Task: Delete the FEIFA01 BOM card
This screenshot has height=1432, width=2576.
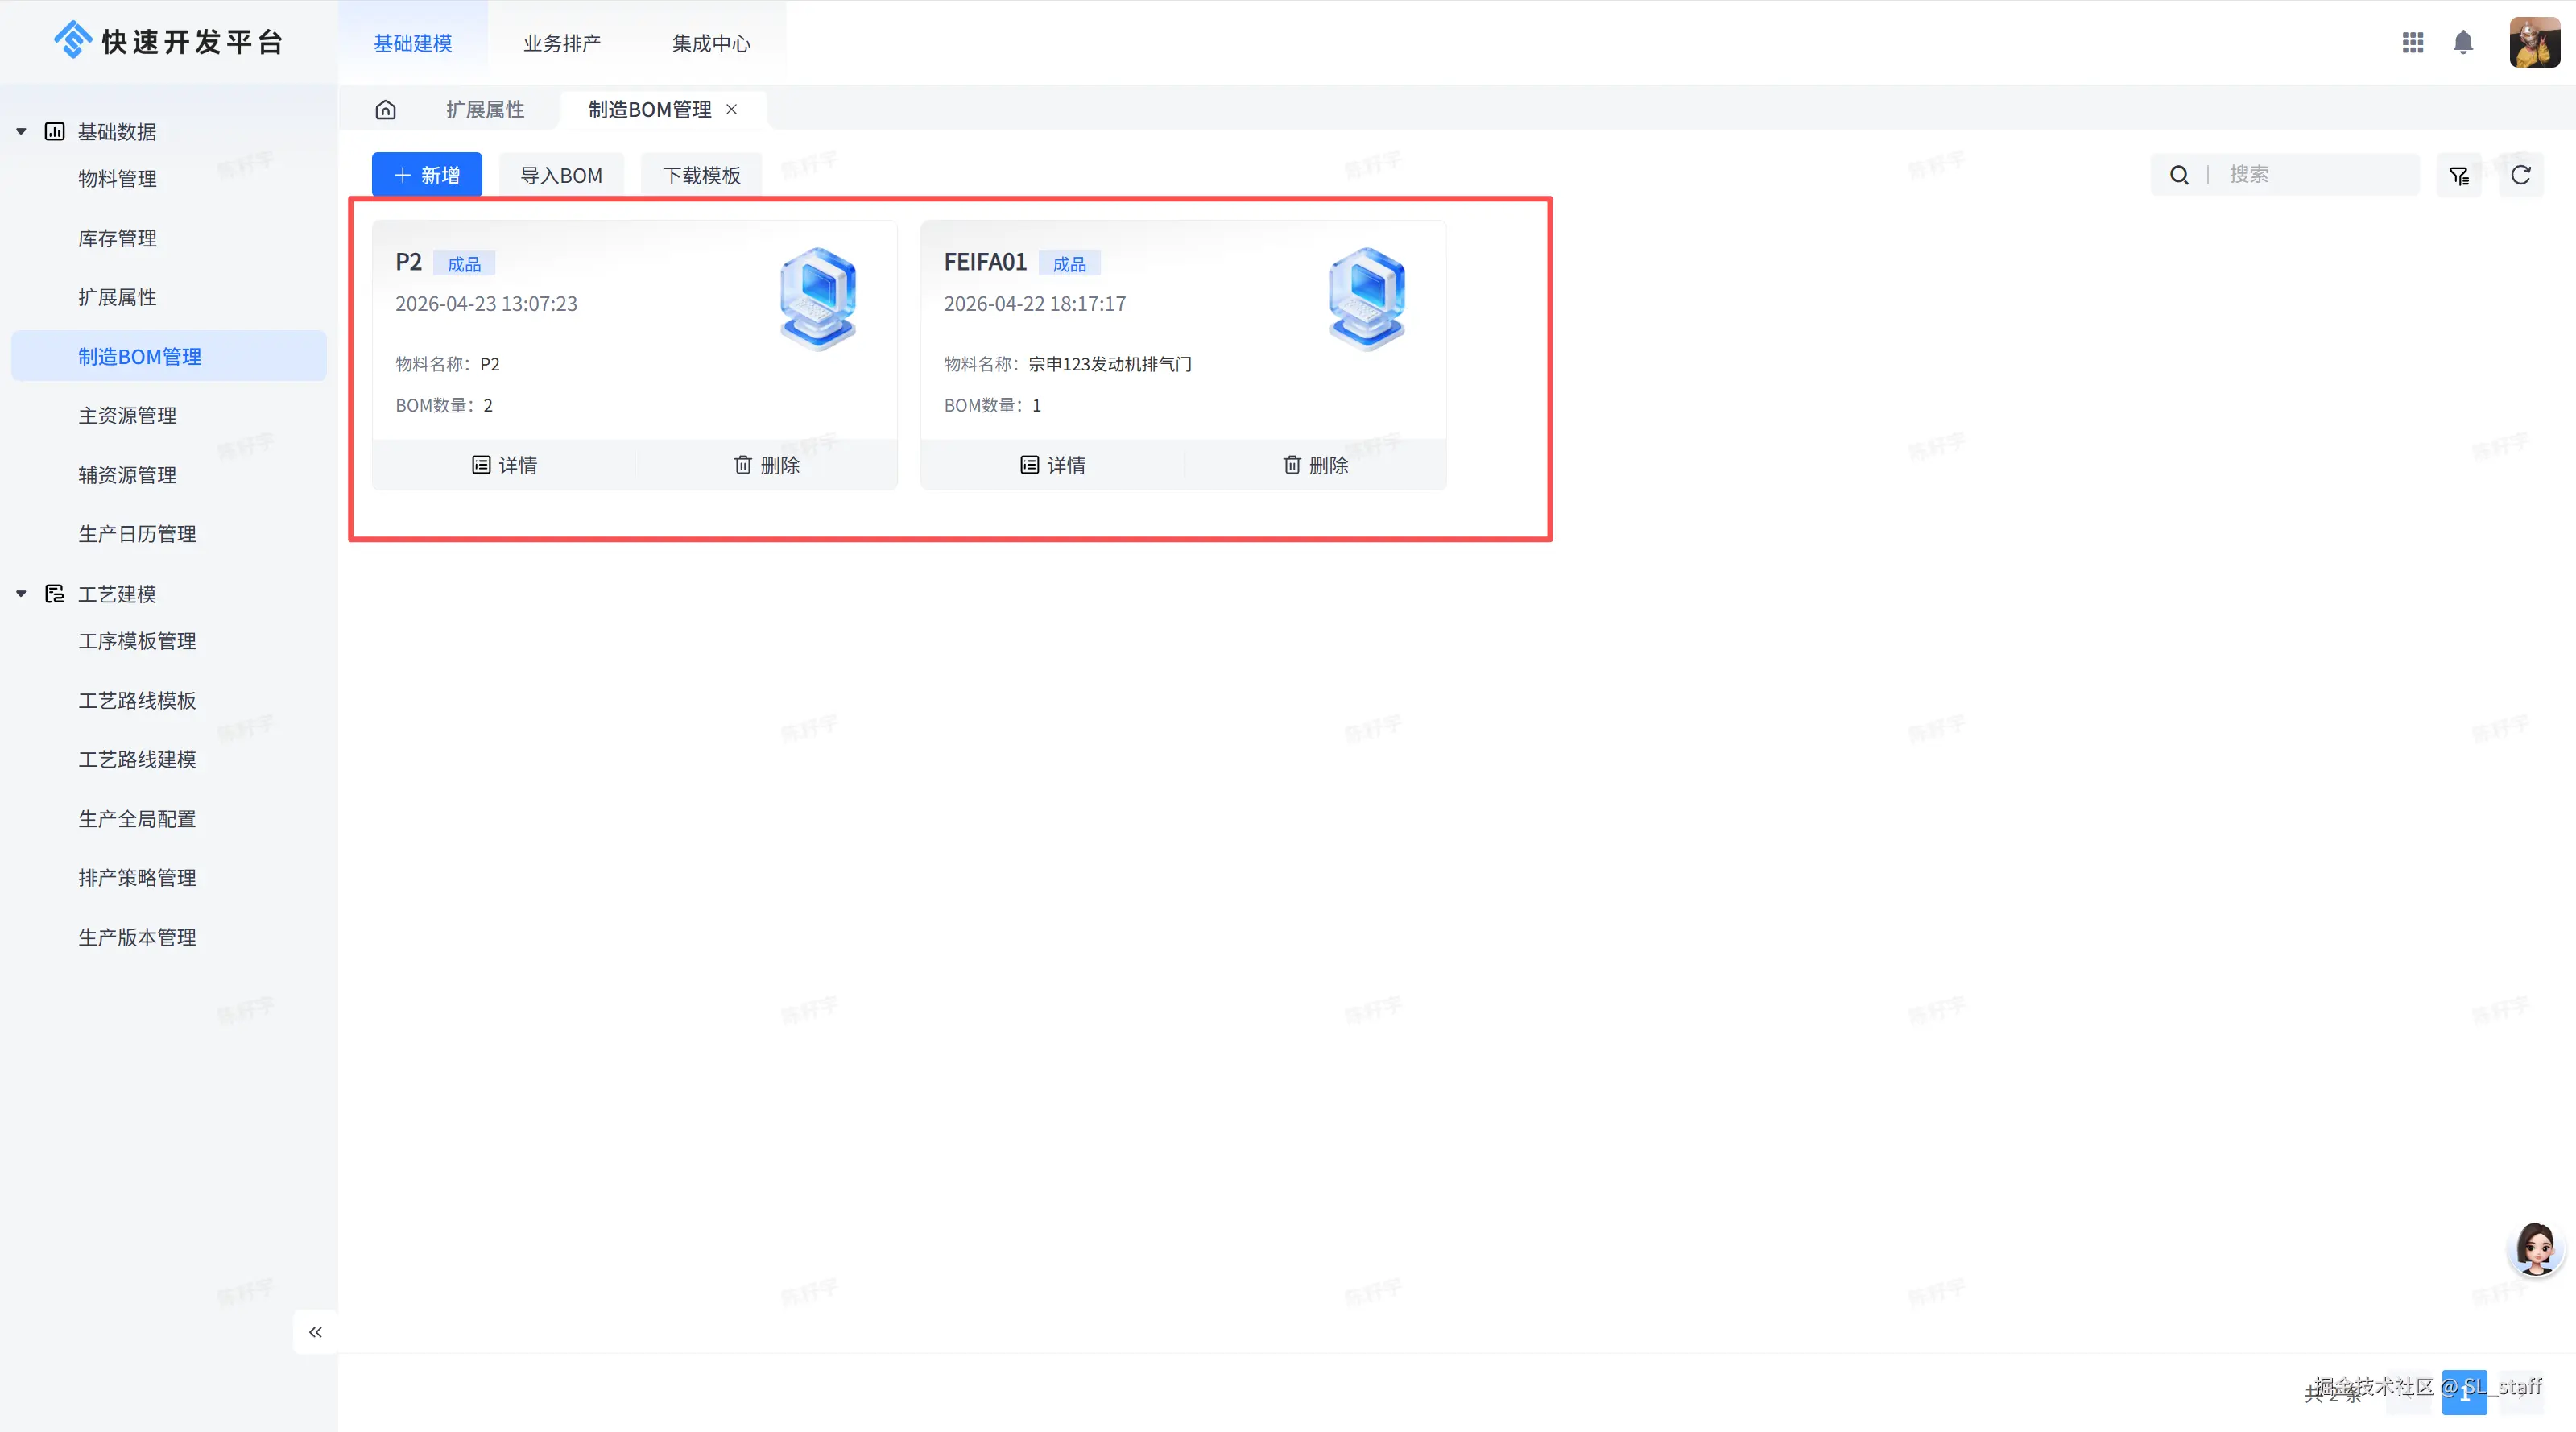Action: (x=1316, y=465)
